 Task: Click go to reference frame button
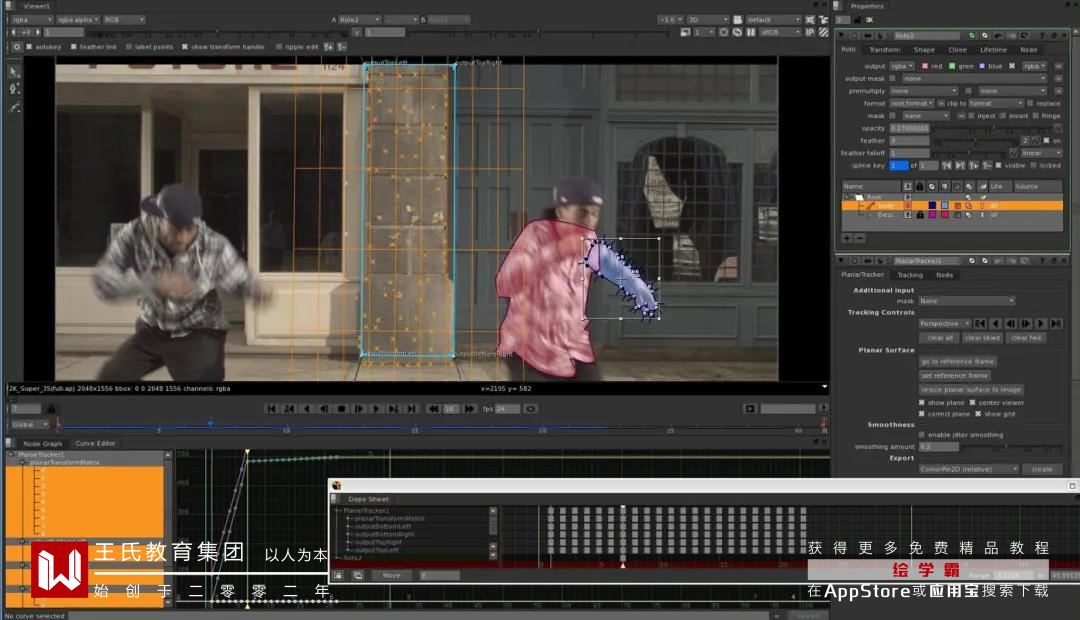(x=957, y=361)
